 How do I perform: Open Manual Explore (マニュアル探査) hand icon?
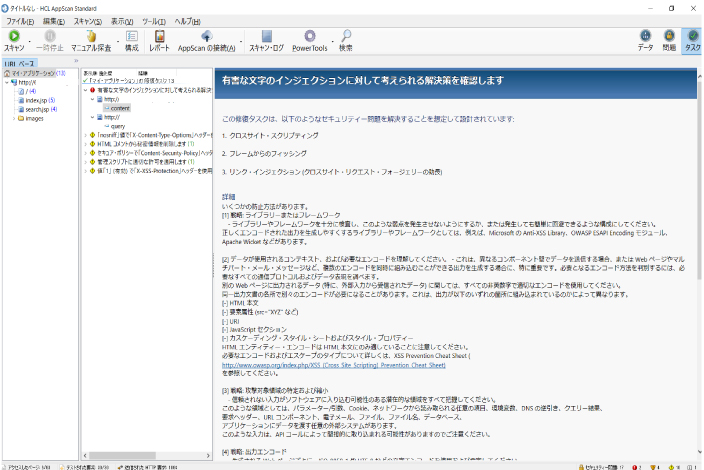tap(91, 36)
